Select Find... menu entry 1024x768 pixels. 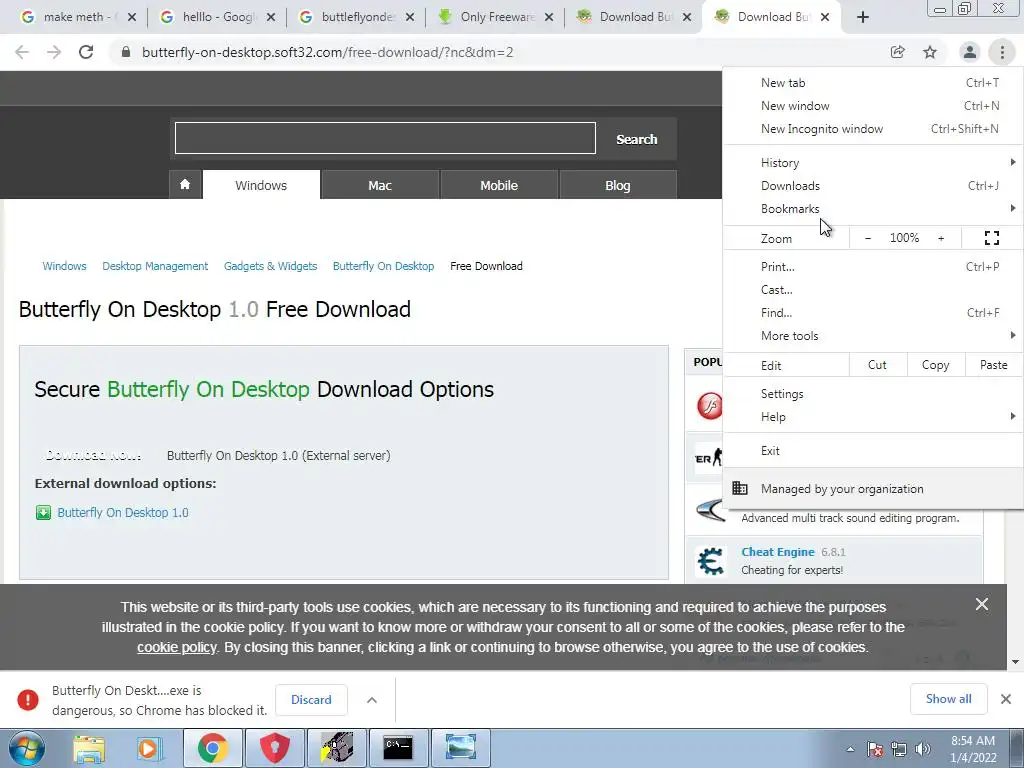tap(872, 313)
